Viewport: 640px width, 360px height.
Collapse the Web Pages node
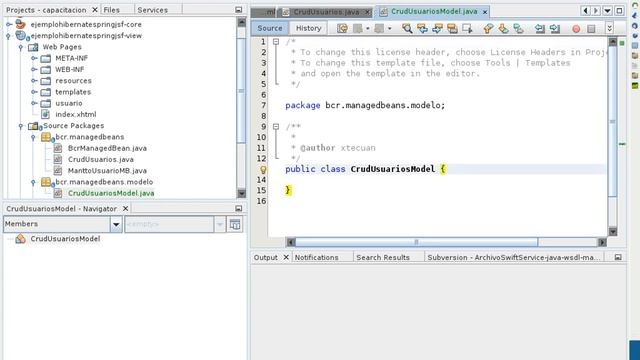pyautogui.click(x=21, y=47)
